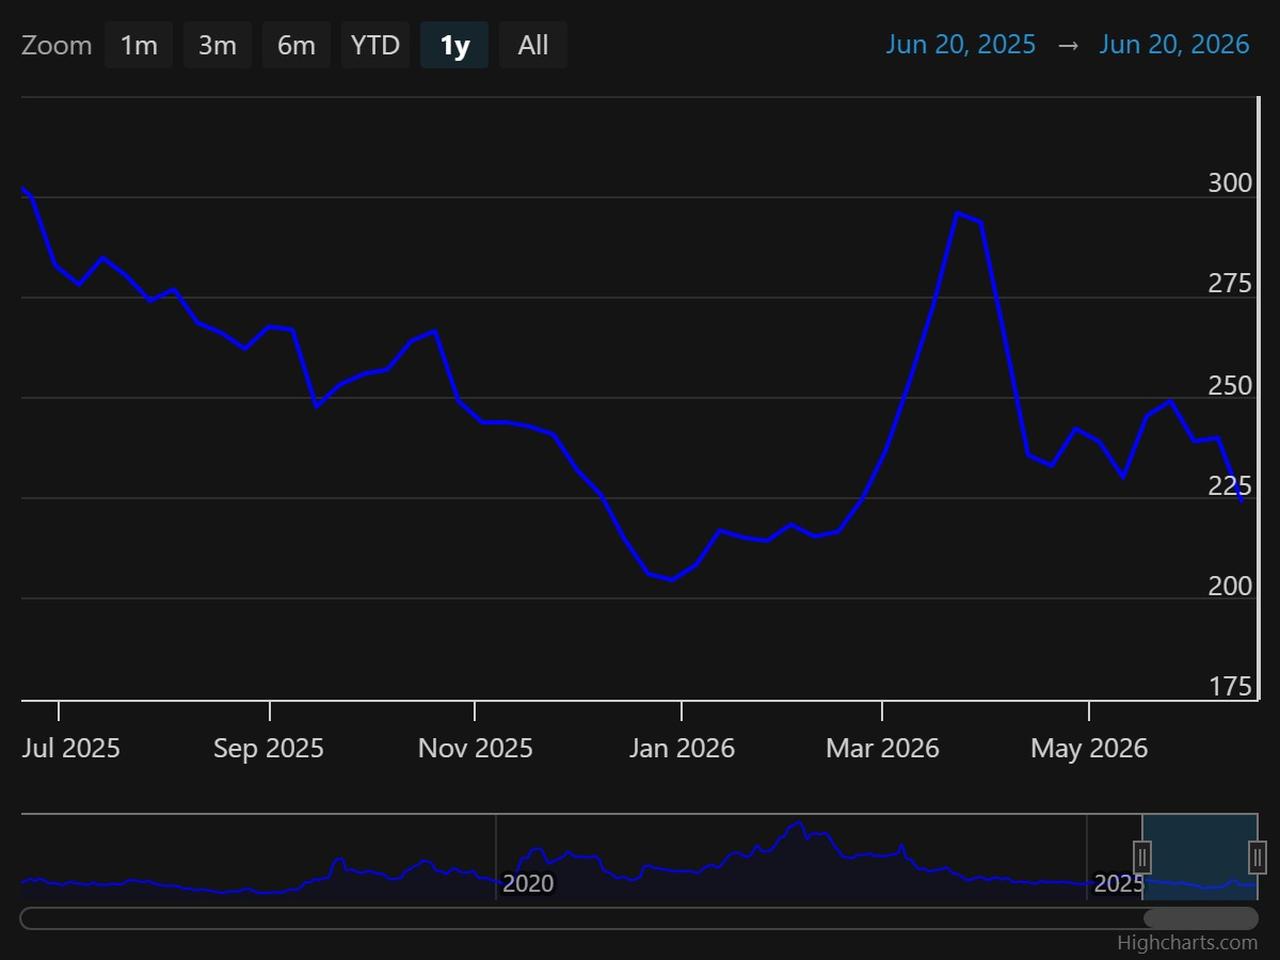Grab the left navigator handle
Viewport: 1280px width, 960px height.
[x=1142, y=857]
